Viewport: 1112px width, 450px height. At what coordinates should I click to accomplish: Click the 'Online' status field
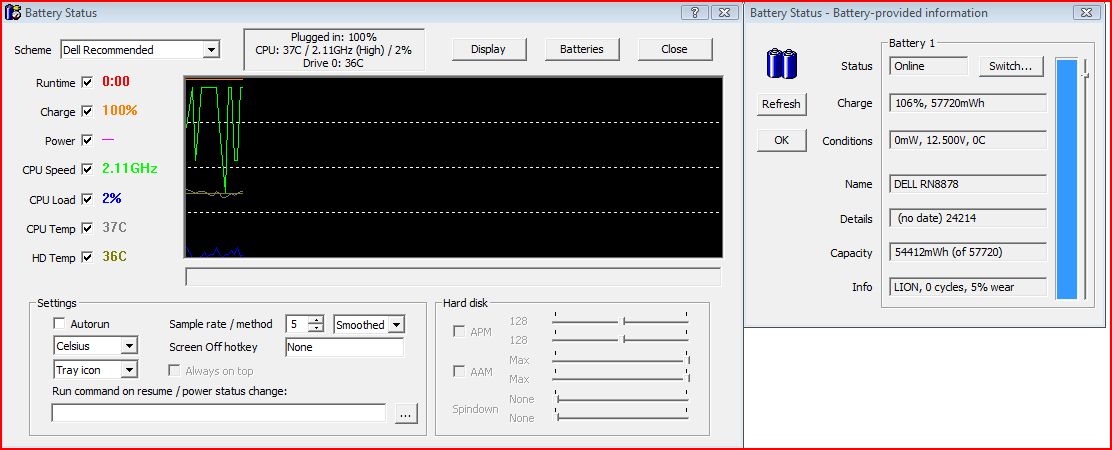(928, 66)
